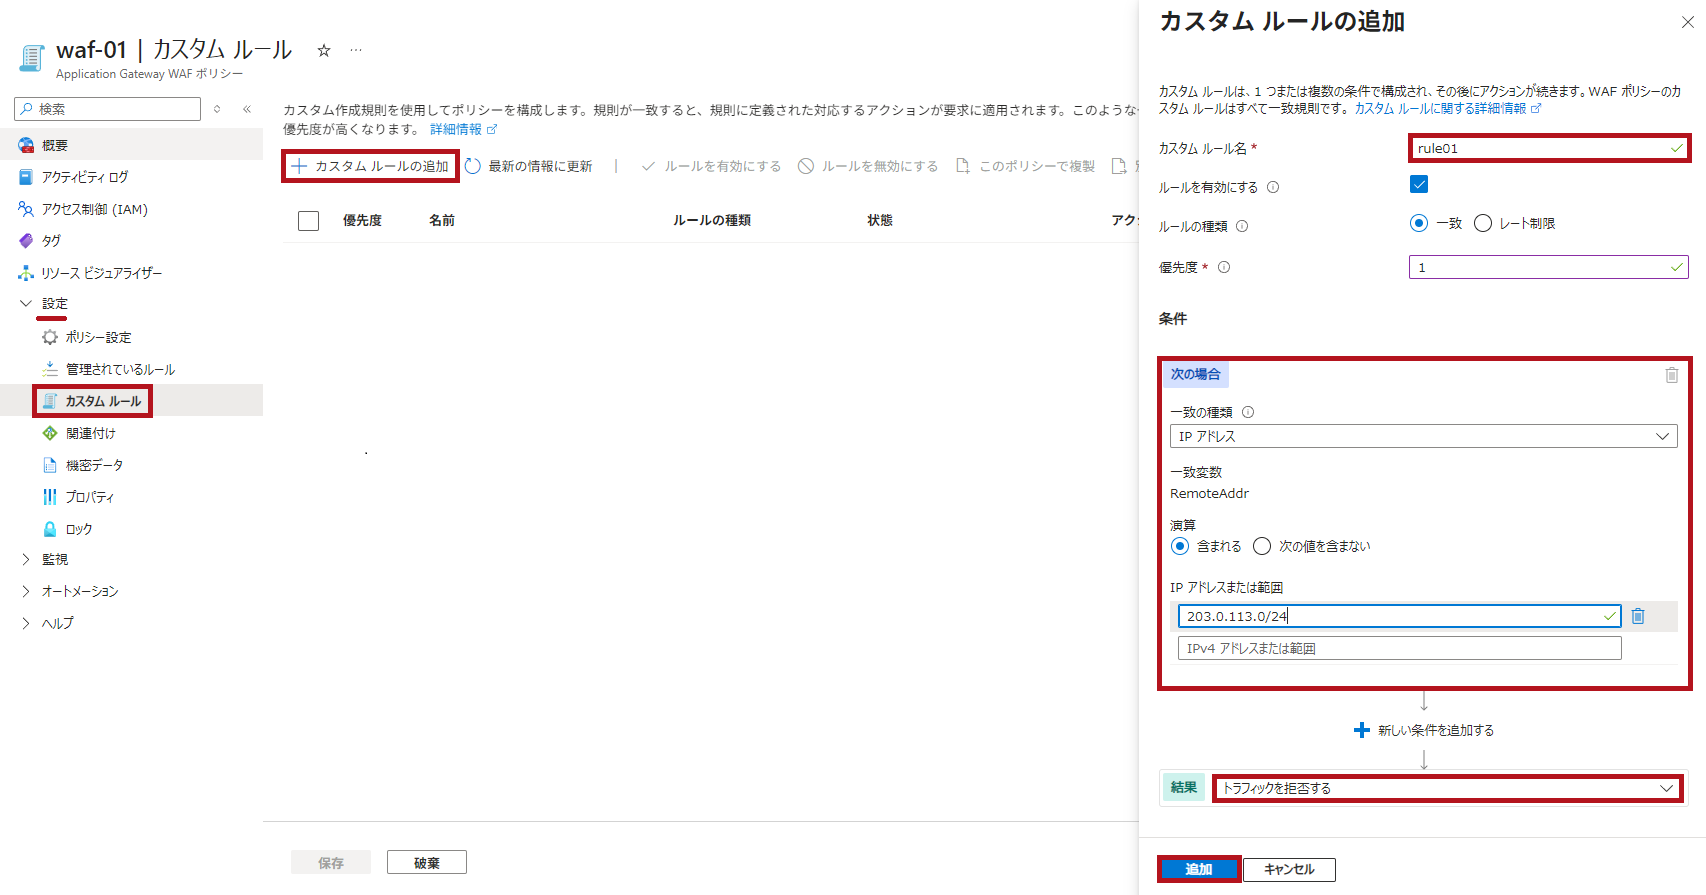This screenshot has height=895, width=1706.
Task: Click info icon beside ルールの種類
Action: (1242, 226)
